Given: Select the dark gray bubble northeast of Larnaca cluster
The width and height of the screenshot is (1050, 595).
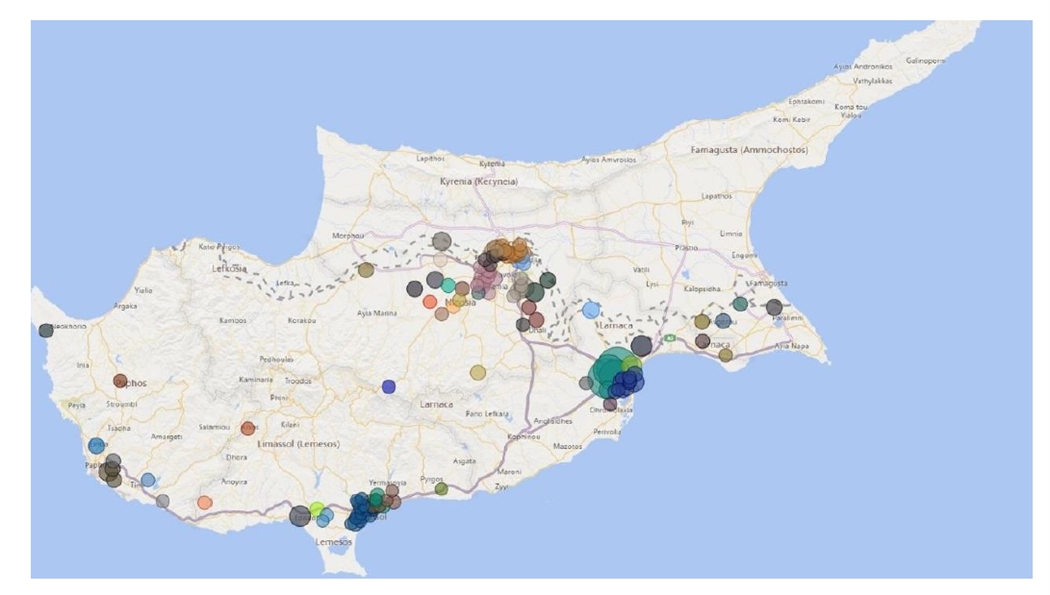Looking at the screenshot, I should tap(642, 345).
